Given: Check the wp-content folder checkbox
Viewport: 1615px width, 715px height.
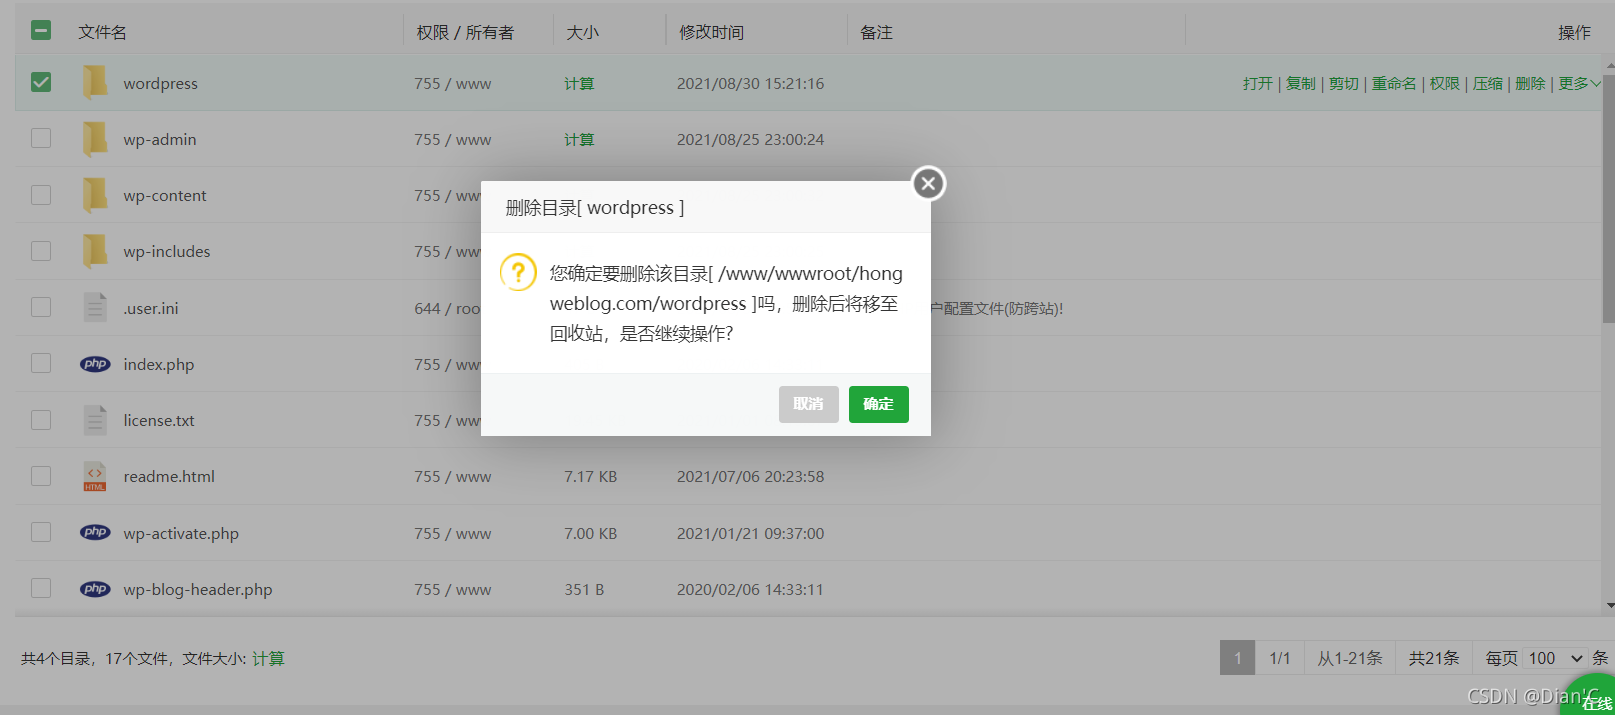Looking at the screenshot, I should 41,194.
